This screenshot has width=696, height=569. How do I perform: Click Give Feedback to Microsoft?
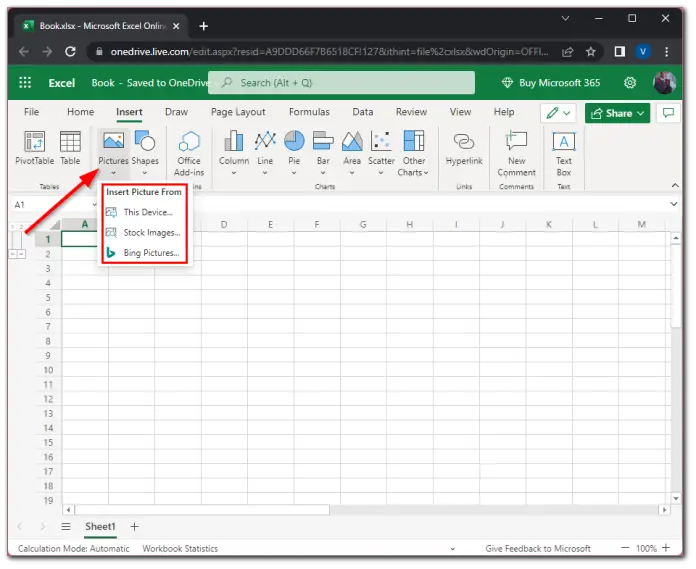[538, 549]
